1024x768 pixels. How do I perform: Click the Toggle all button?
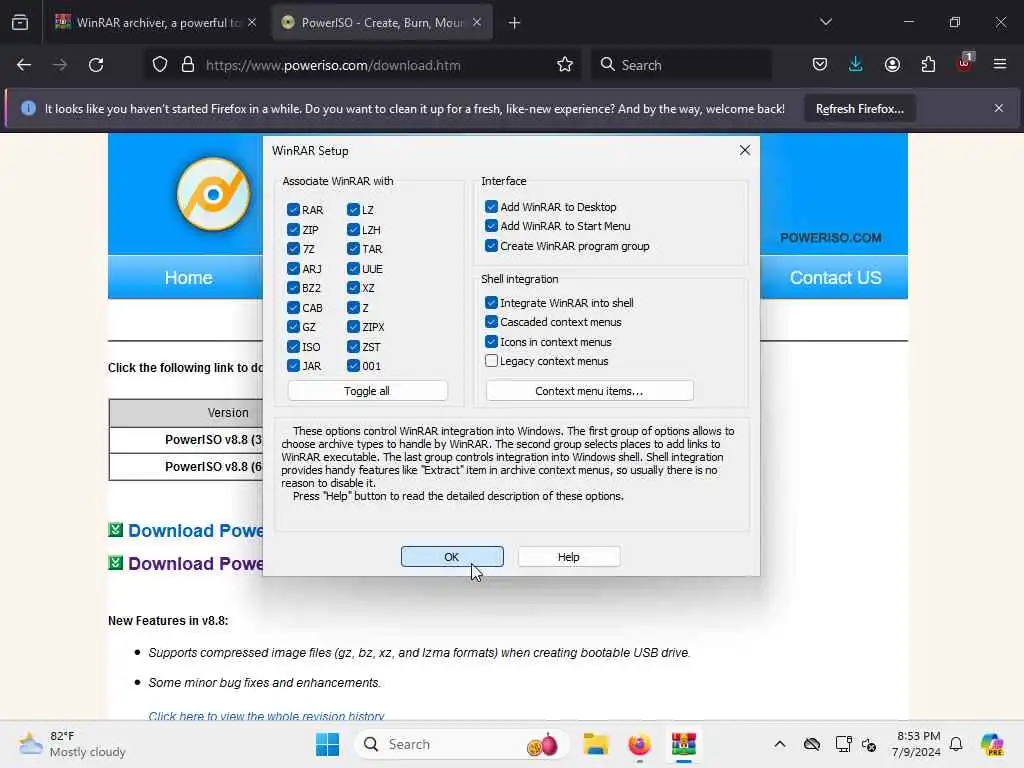pyautogui.click(x=367, y=391)
